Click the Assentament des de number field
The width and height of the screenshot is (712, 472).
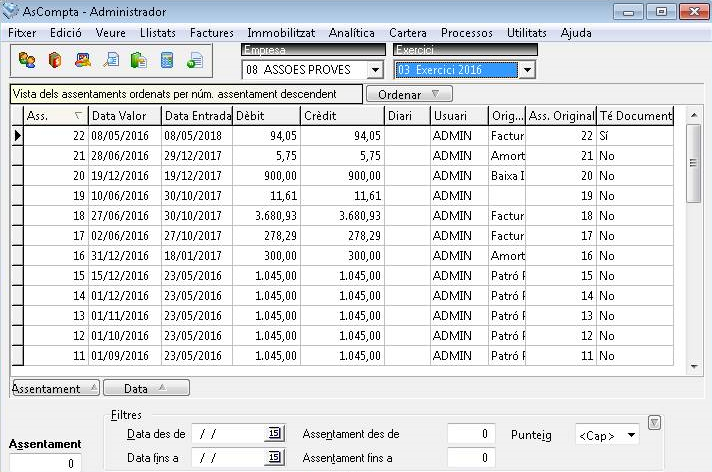point(470,433)
